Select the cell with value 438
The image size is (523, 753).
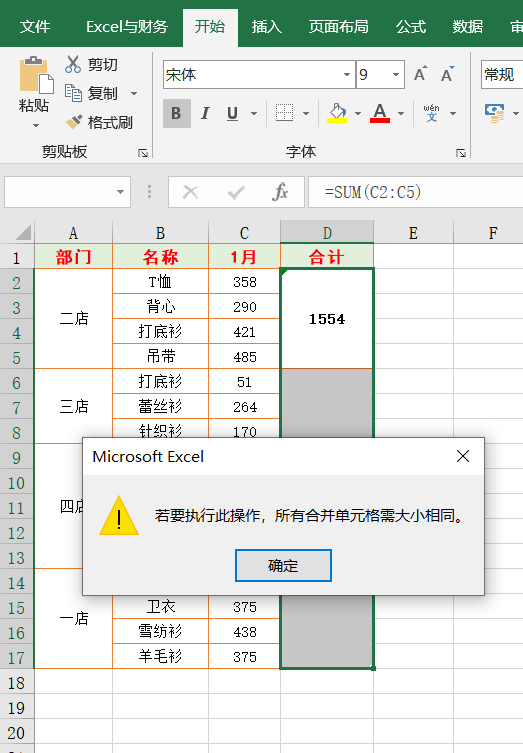244,631
